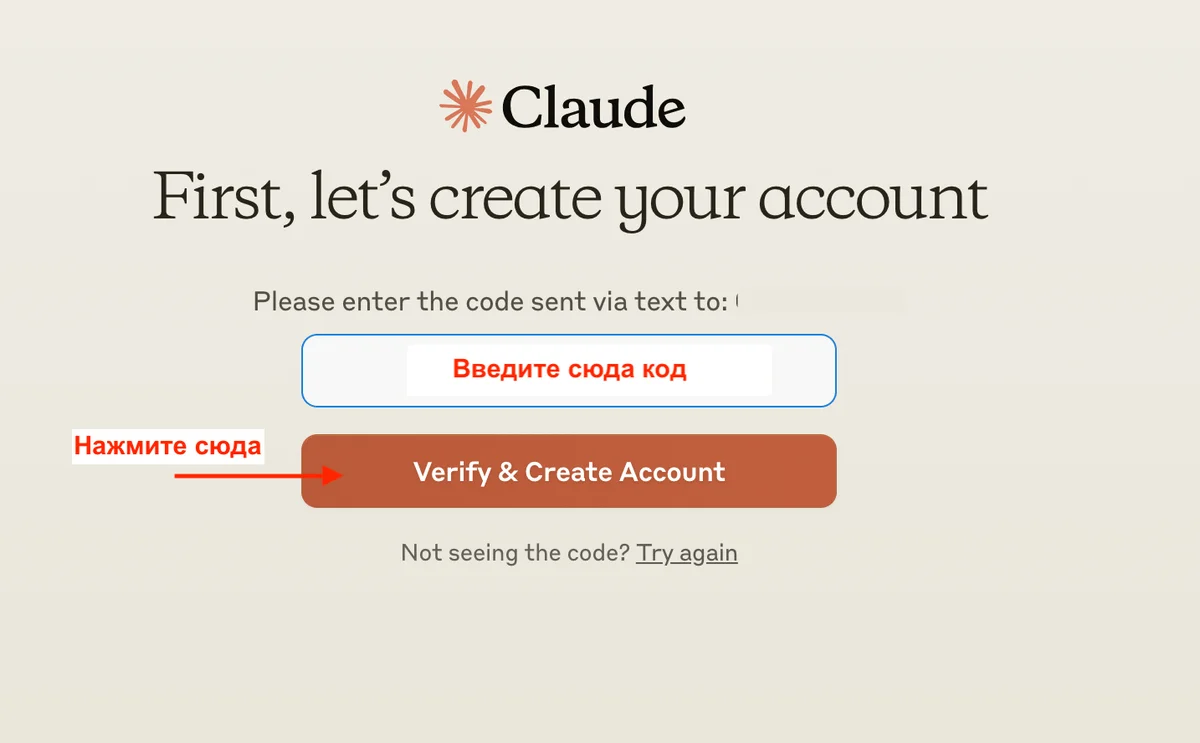Click the Claude wordmark text
This screenshot has width=1200, height=743.
click(593, 106)
